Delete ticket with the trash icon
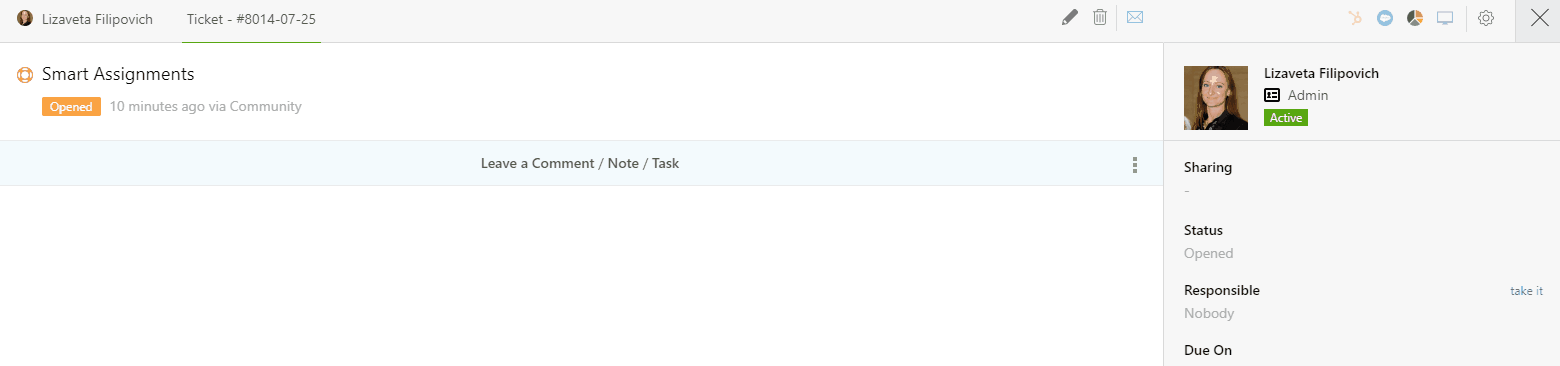This screenshot has height=366, width=1560. [1100, 18]
